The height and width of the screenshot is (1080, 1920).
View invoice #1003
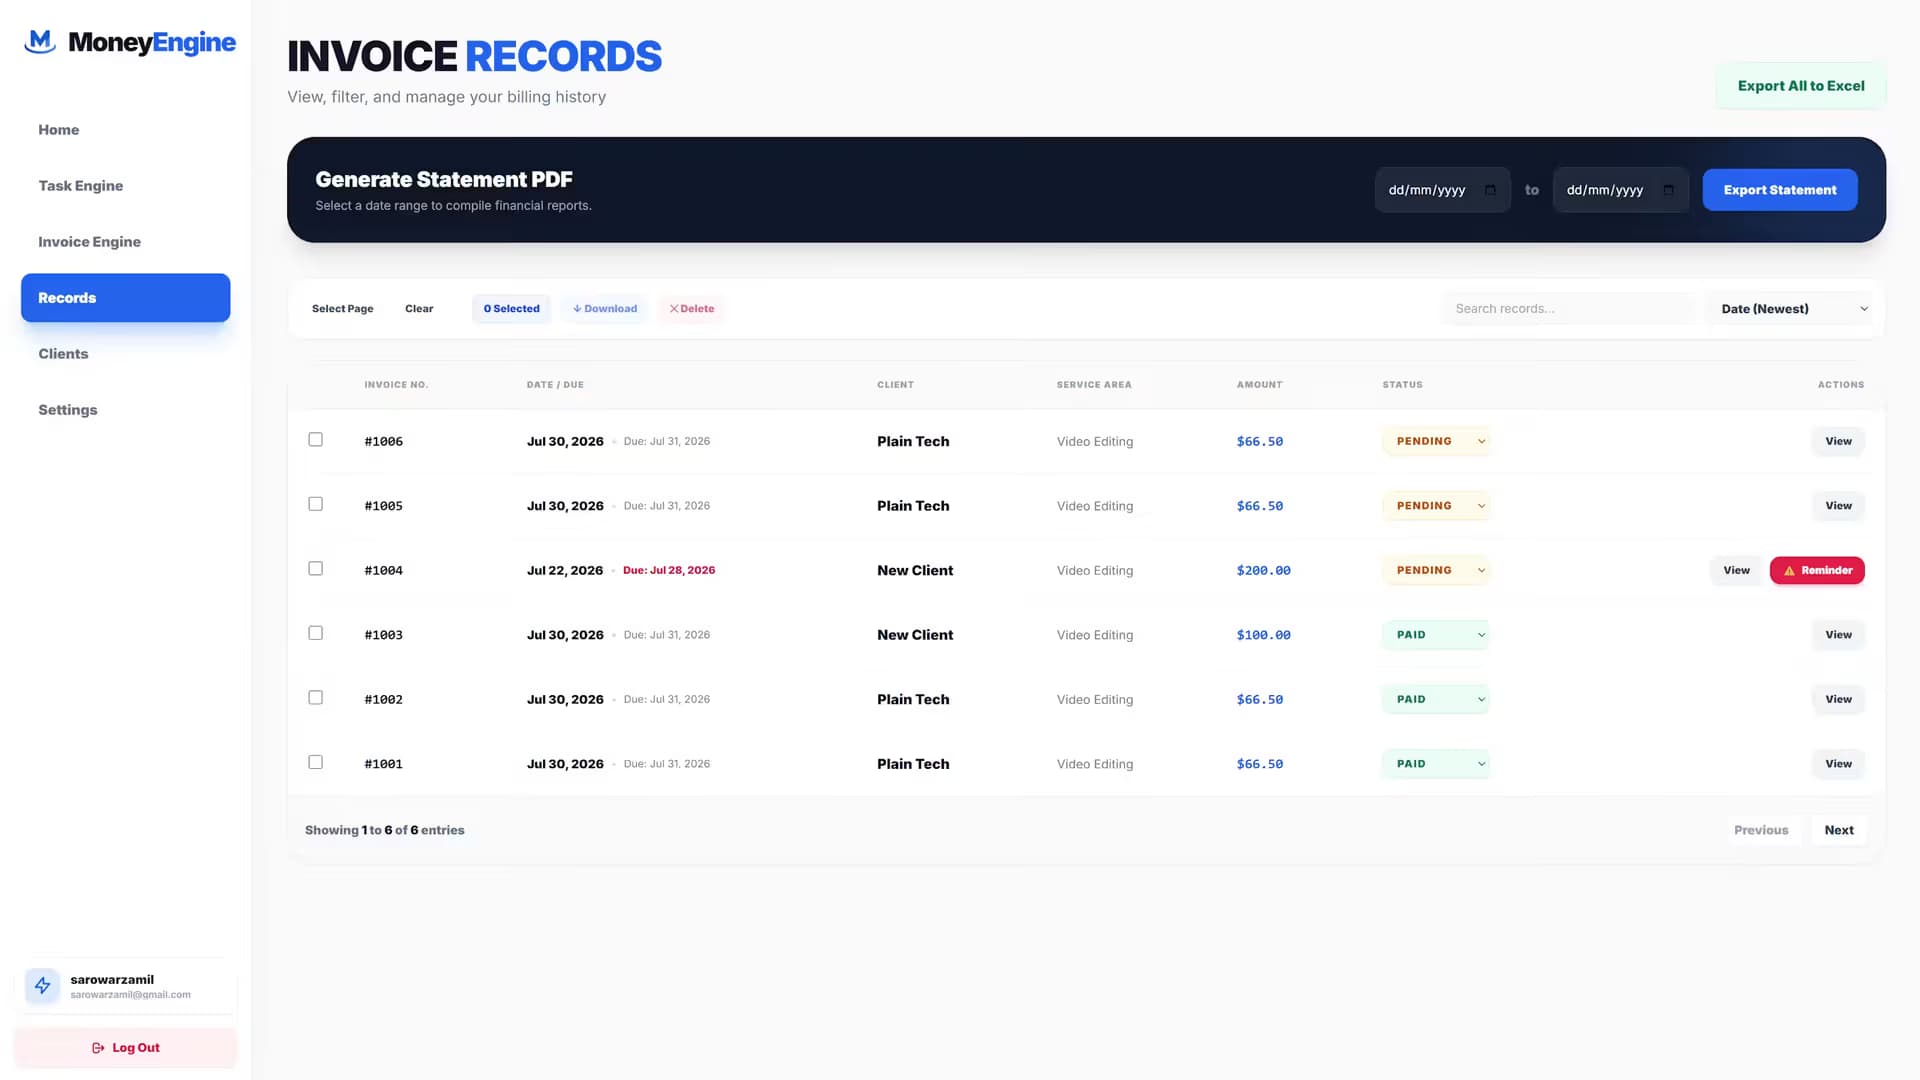click(x=1838, y=635)
